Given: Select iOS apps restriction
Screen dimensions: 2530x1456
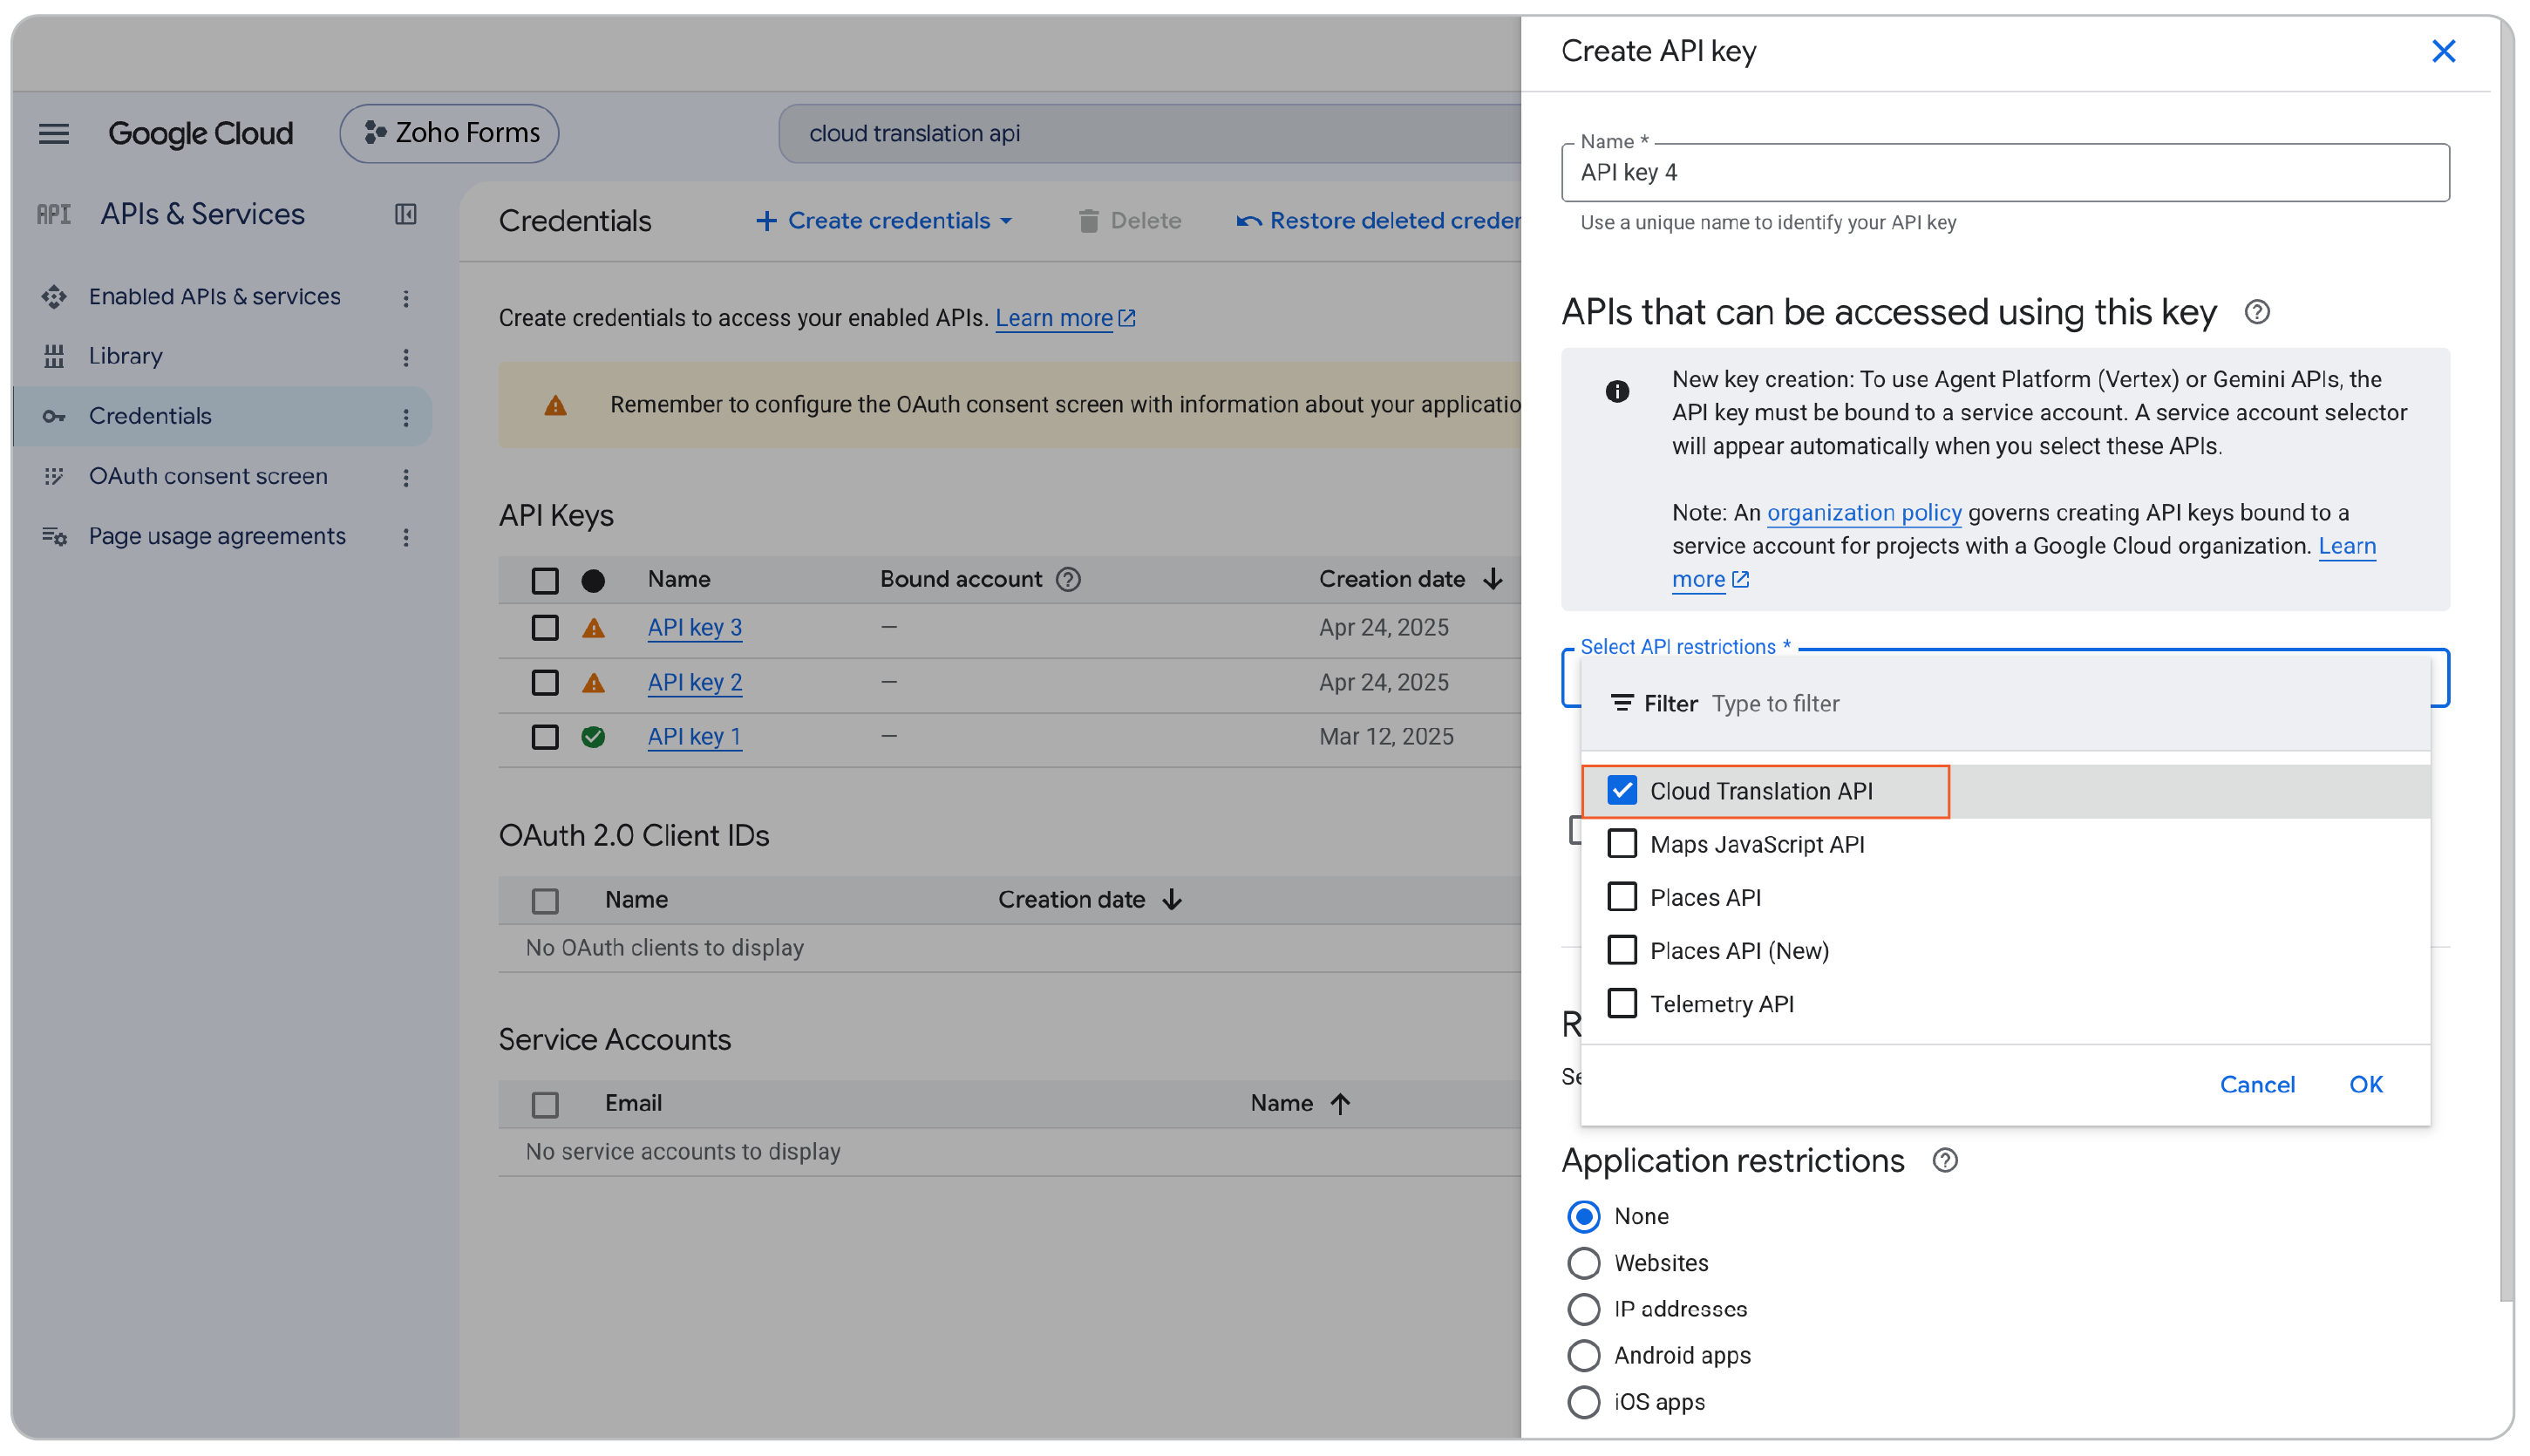Looking at the screenshot, I should coord(1584,1402).
